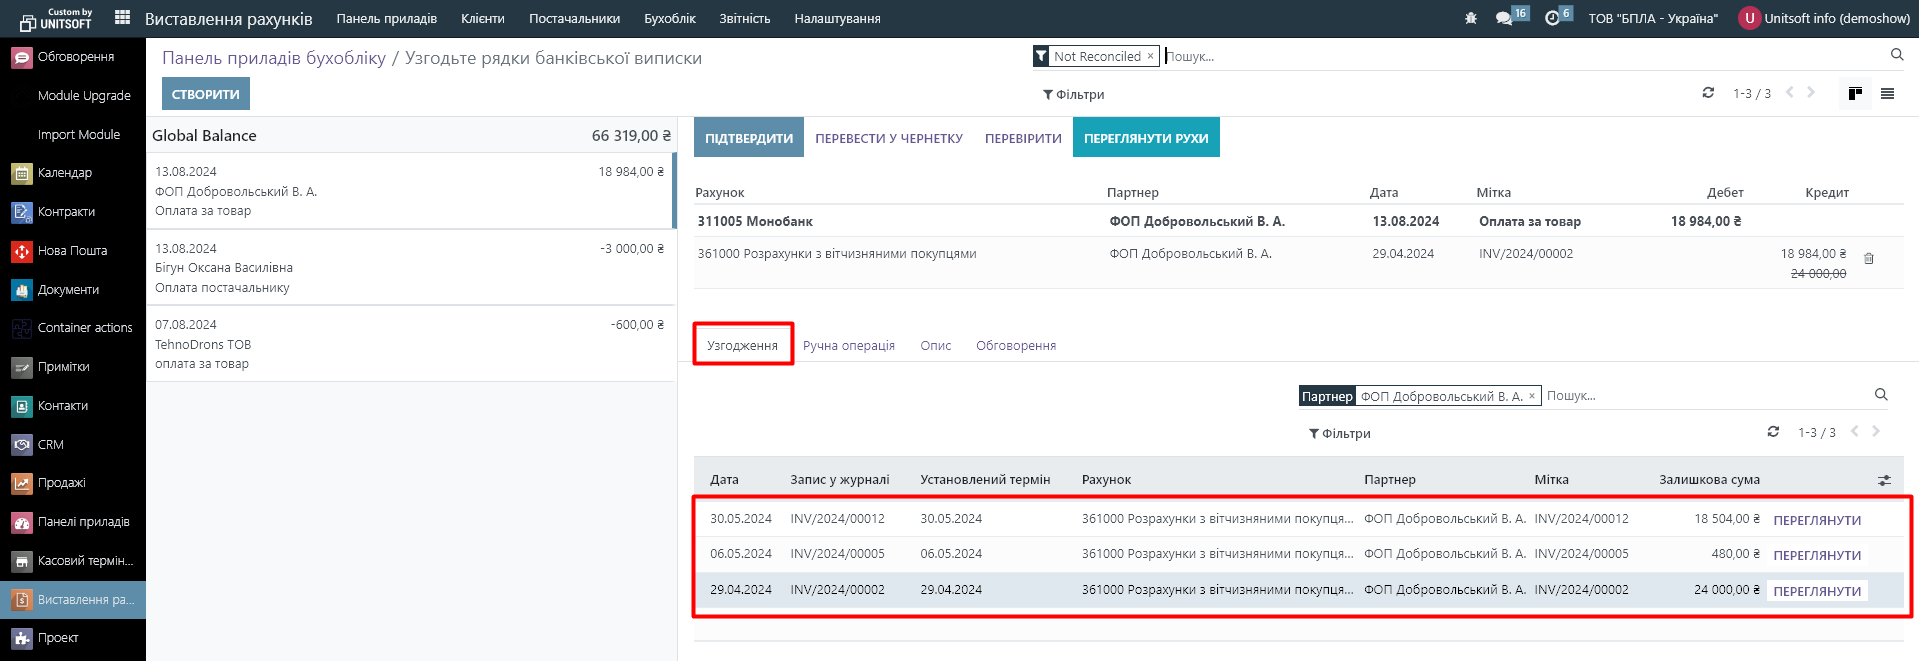1919x661 pixels.
Task: Click ПЕРЕГЛЯНУТИ for INV/2024/00012 row
Action: coord(1816,520)
